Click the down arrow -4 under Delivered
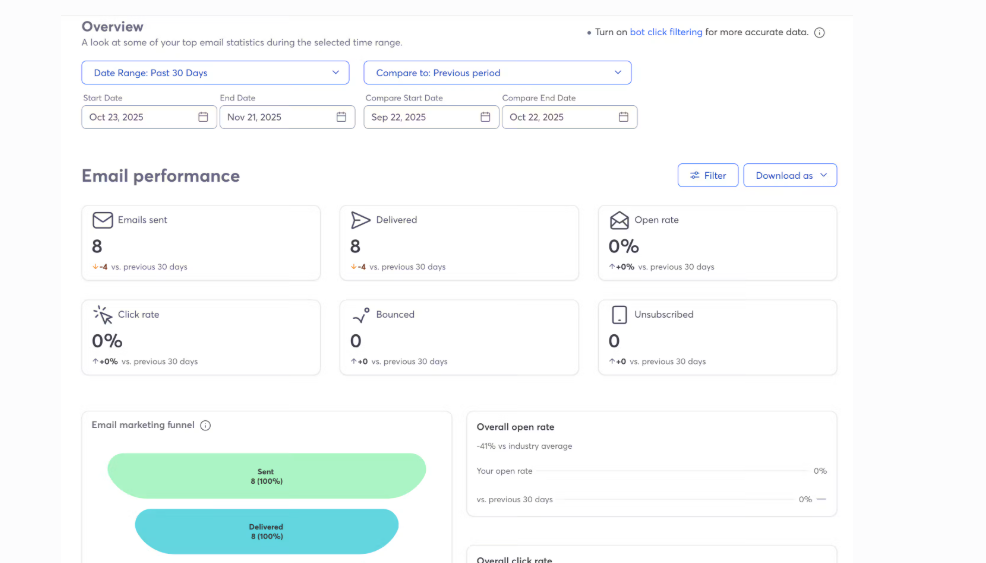The image size is (986, 563). 358,267
